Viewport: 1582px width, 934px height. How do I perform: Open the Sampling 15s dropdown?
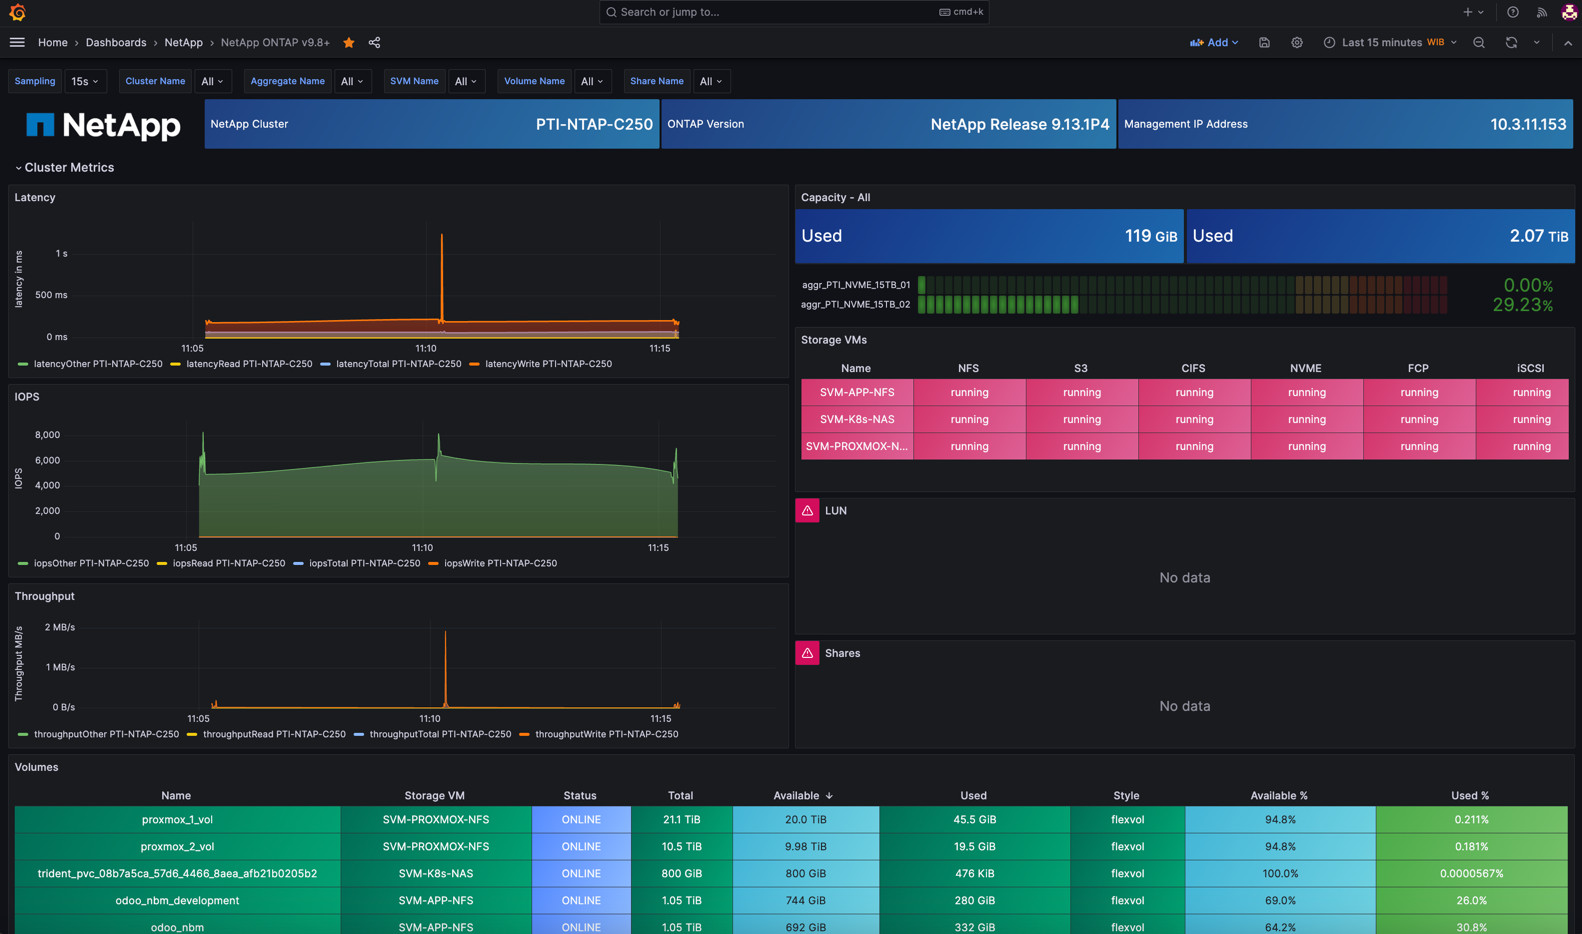tap(85, 81)
